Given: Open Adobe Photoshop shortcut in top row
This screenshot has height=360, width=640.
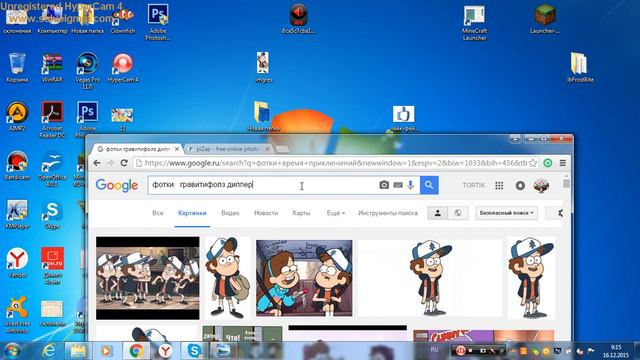Looking at the screenshot, I should pos(158,21).
